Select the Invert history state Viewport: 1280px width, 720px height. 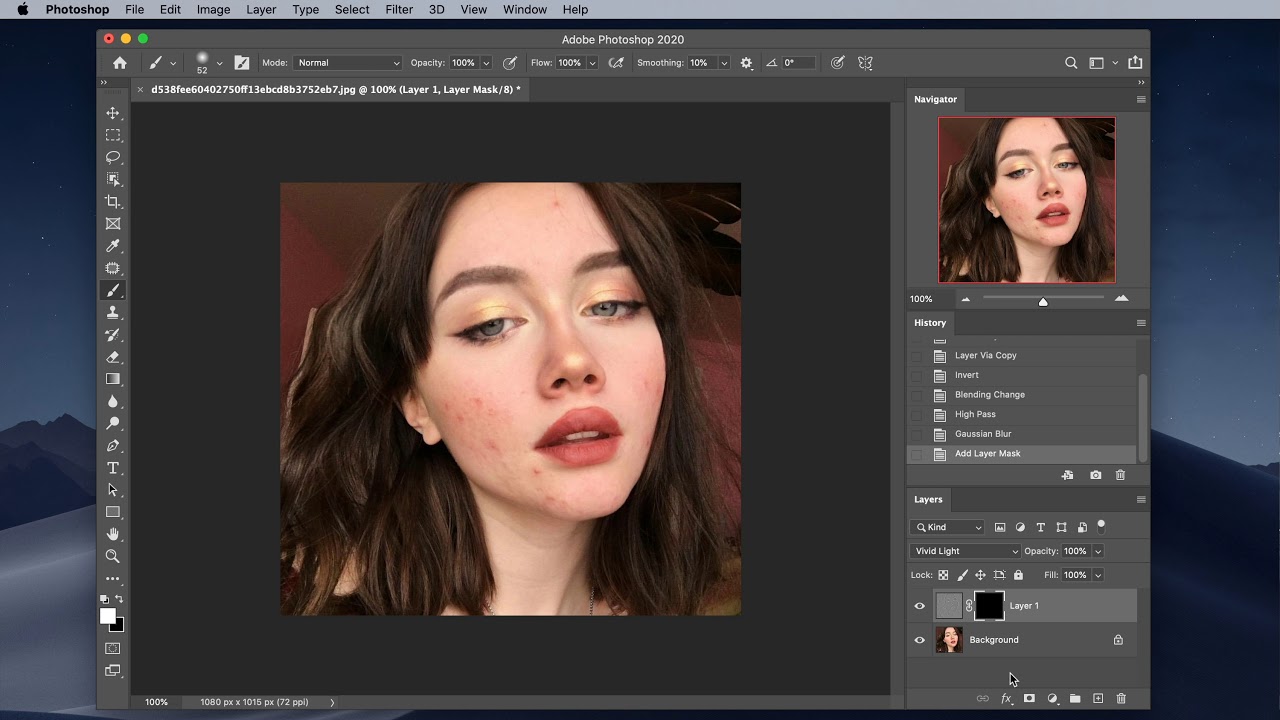coord(966,375)
